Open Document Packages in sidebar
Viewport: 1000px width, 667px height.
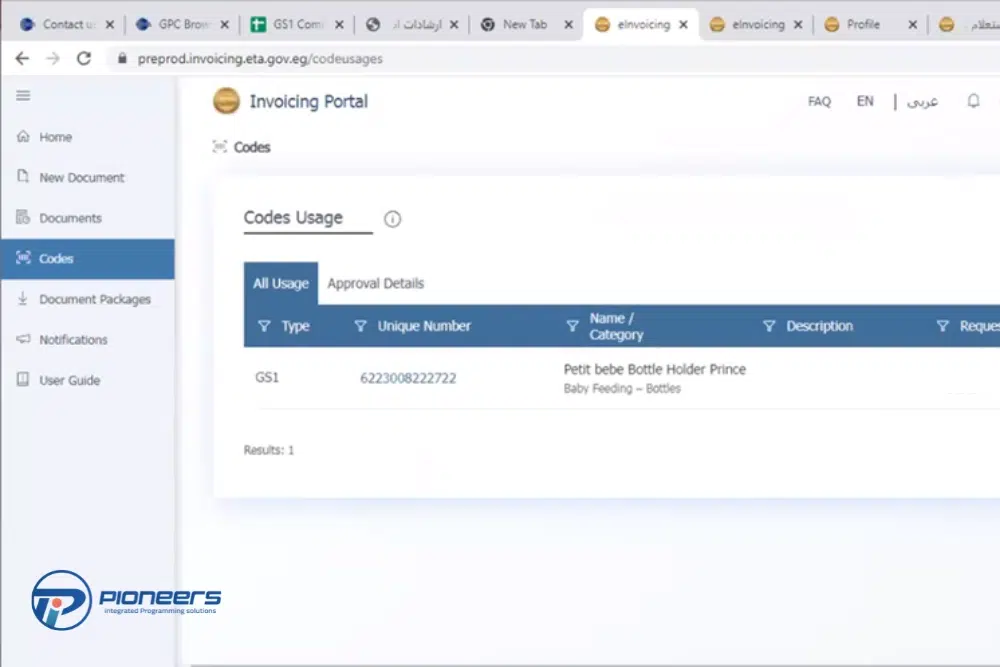pos(94,299)
